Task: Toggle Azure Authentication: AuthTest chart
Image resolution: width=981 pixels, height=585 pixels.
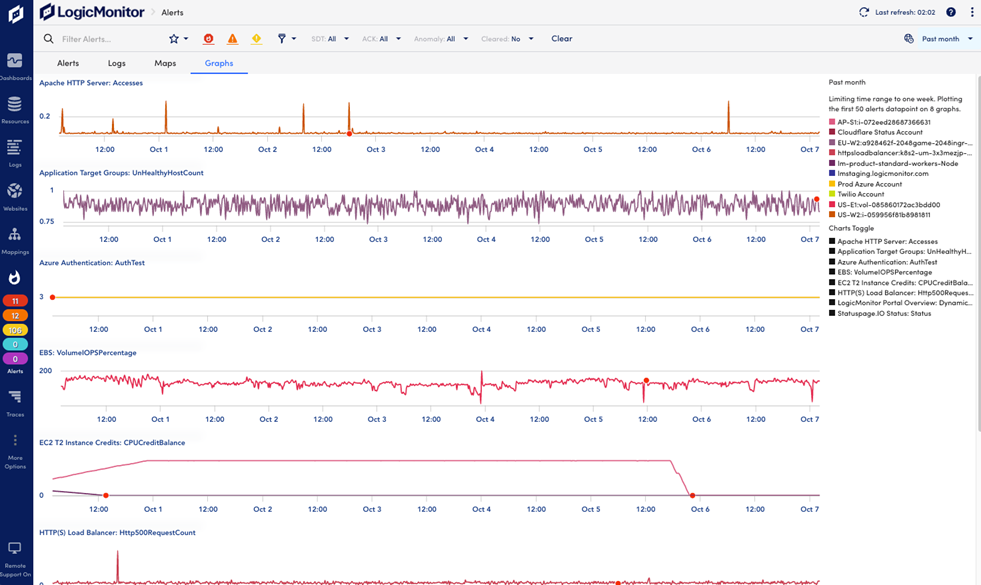Action: [x=883, y=262]
